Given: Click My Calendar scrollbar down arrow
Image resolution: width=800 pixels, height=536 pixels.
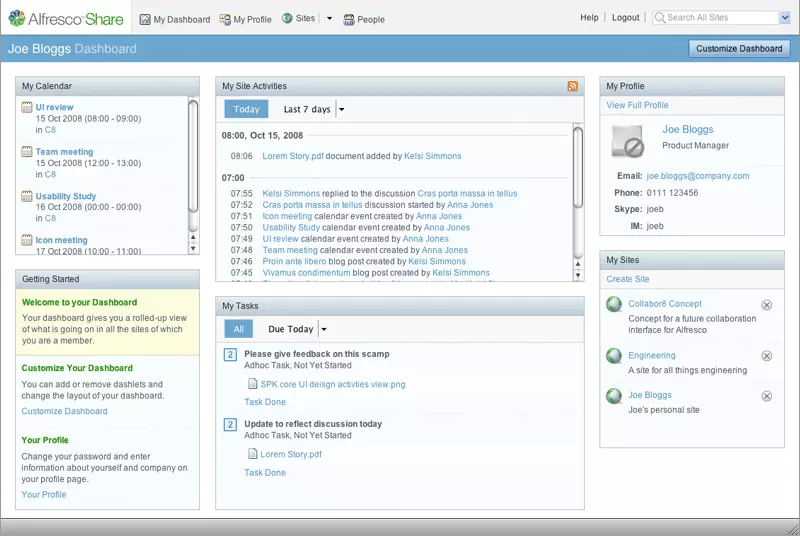Looking at the screenshot, I should point(193,249).
